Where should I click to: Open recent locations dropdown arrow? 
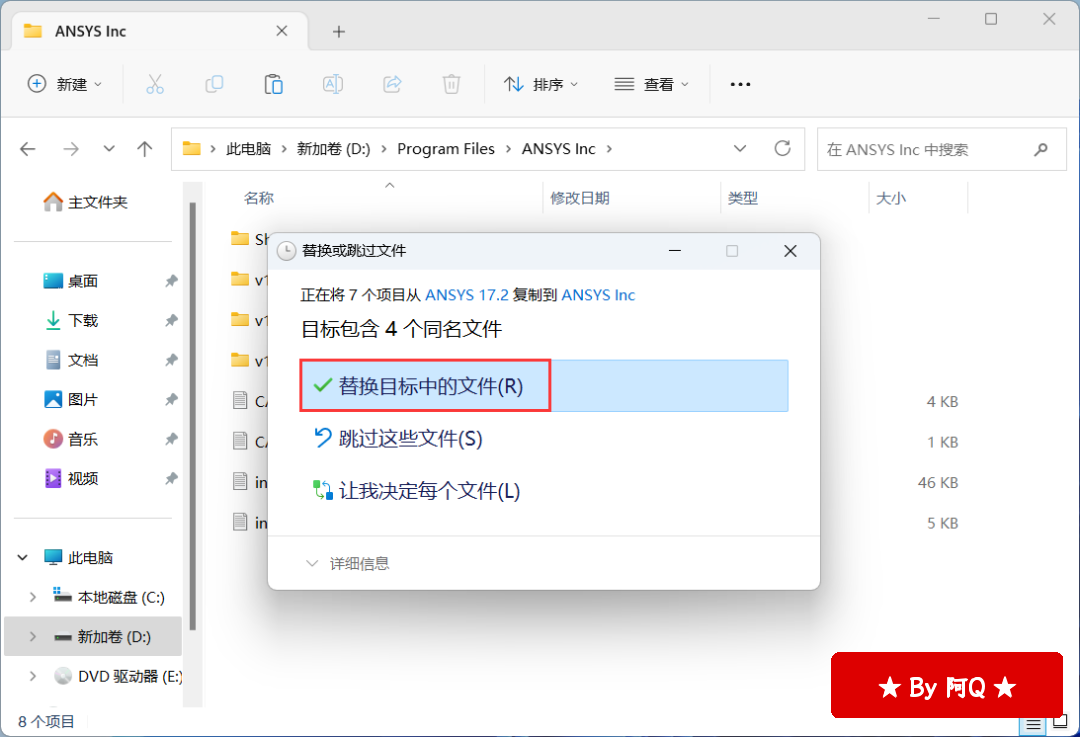(109, 149)
